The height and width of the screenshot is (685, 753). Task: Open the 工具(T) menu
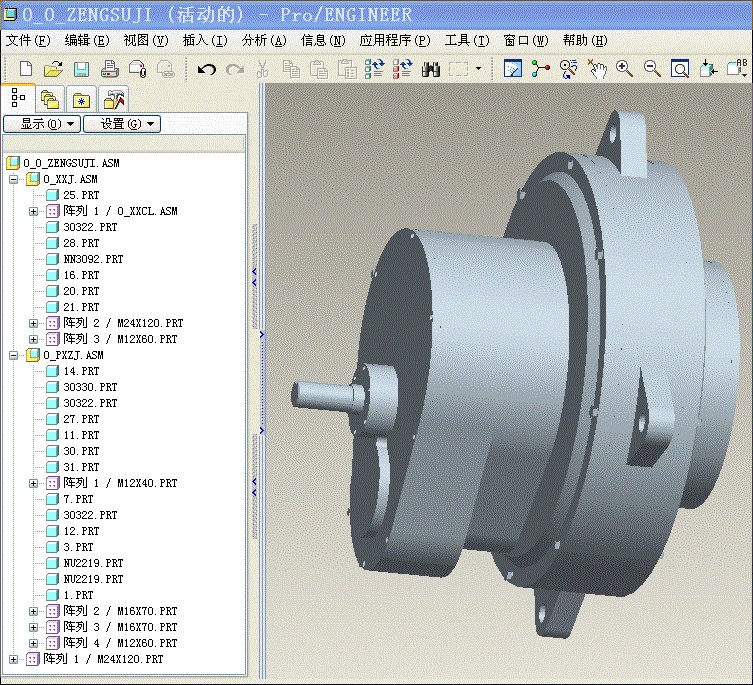click(x=467, y=40)
